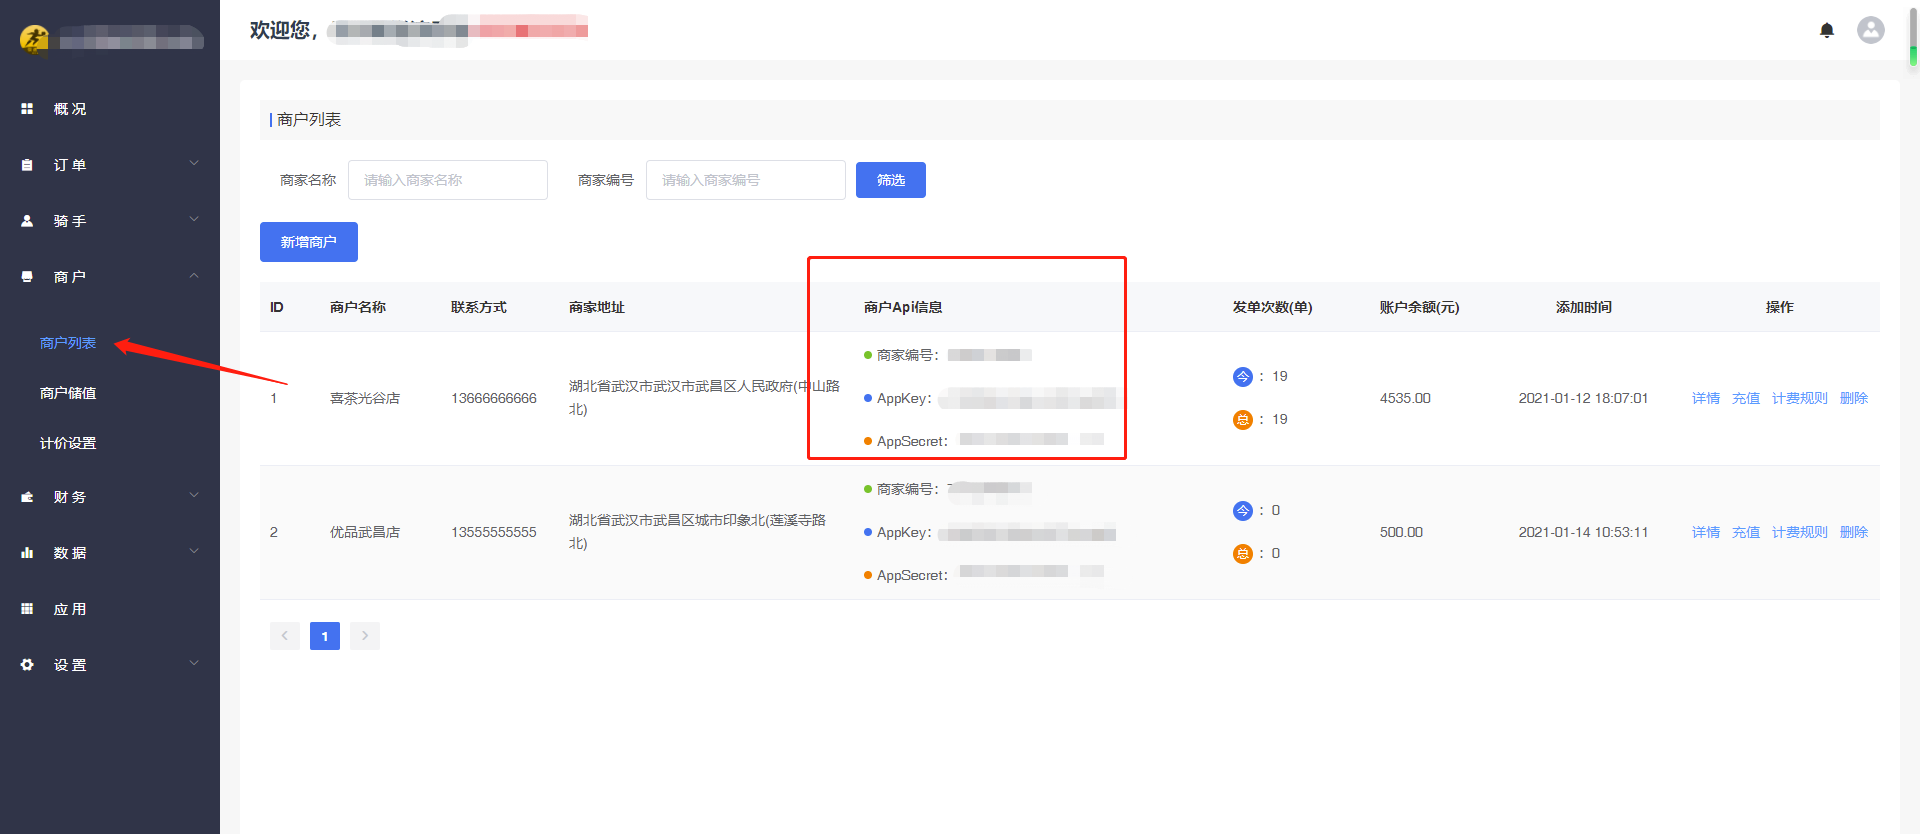The image size is (1920, 834).
Task: Expand the 设置 menu chevron
Action: 194,663
